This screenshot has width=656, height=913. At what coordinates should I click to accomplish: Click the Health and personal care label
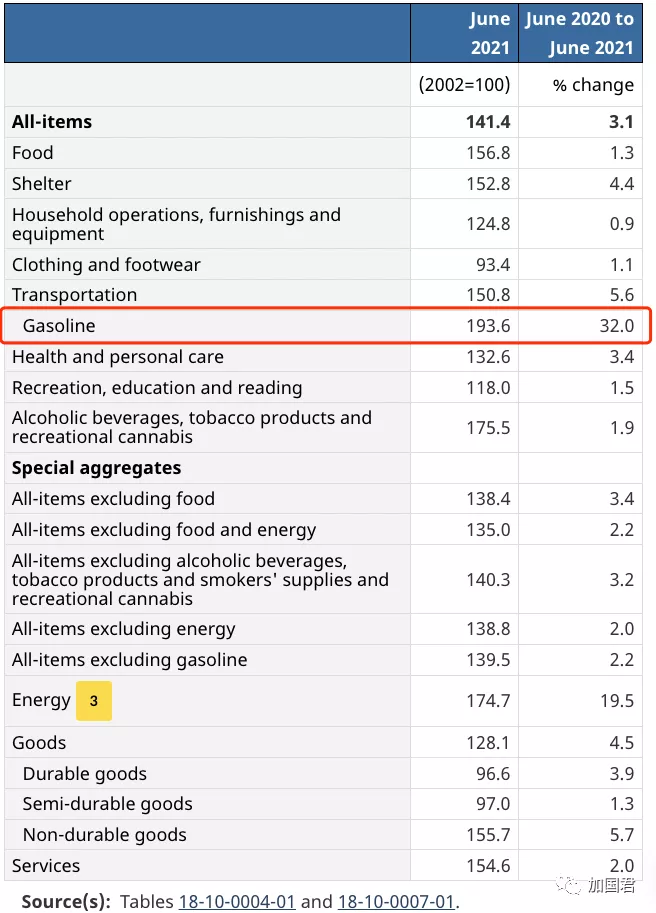[x=118, y=357]
